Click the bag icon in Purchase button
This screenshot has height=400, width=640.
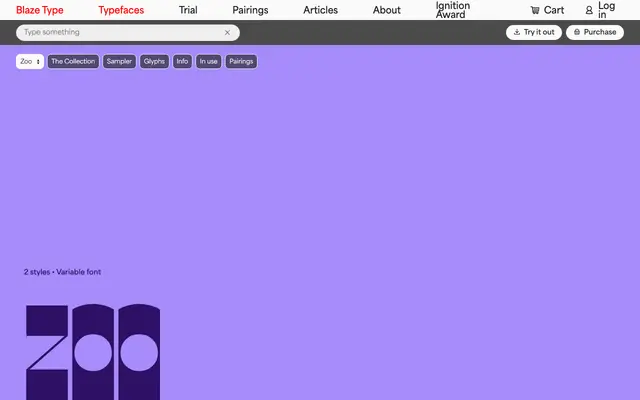(577, 32)
